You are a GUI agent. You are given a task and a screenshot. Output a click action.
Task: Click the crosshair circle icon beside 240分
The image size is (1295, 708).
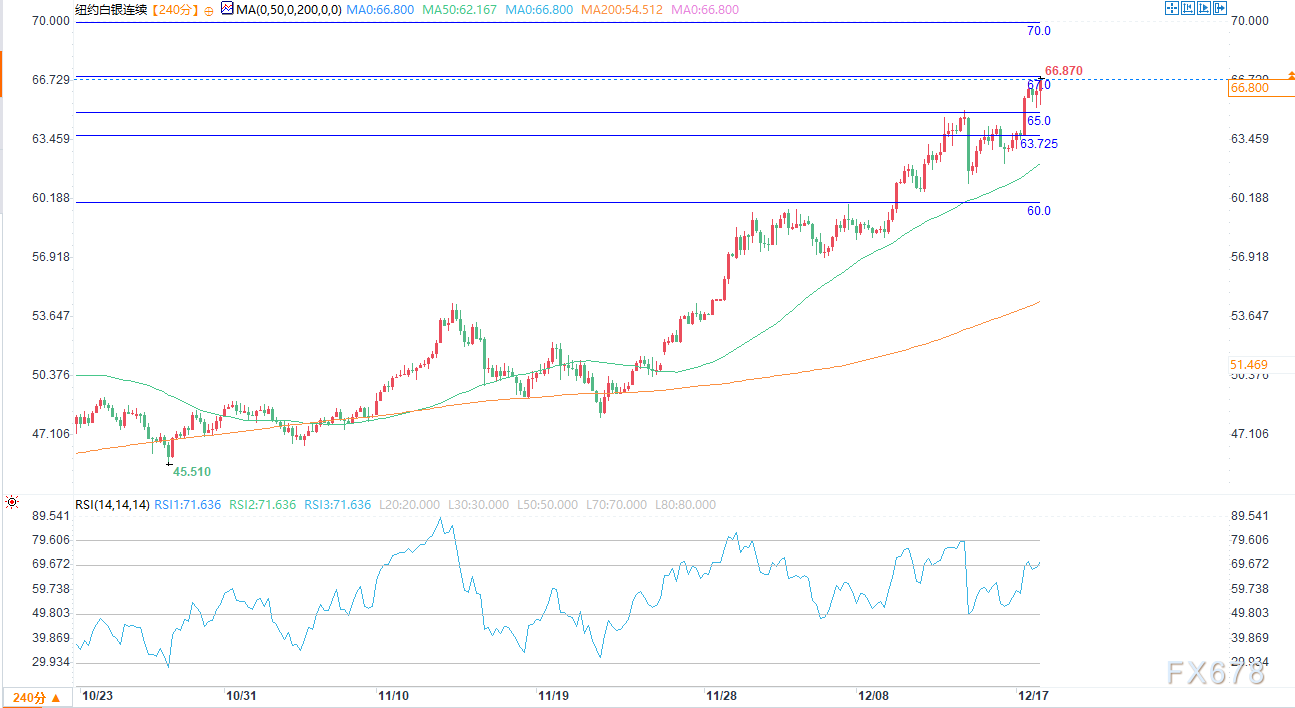[x=209, y=9]
